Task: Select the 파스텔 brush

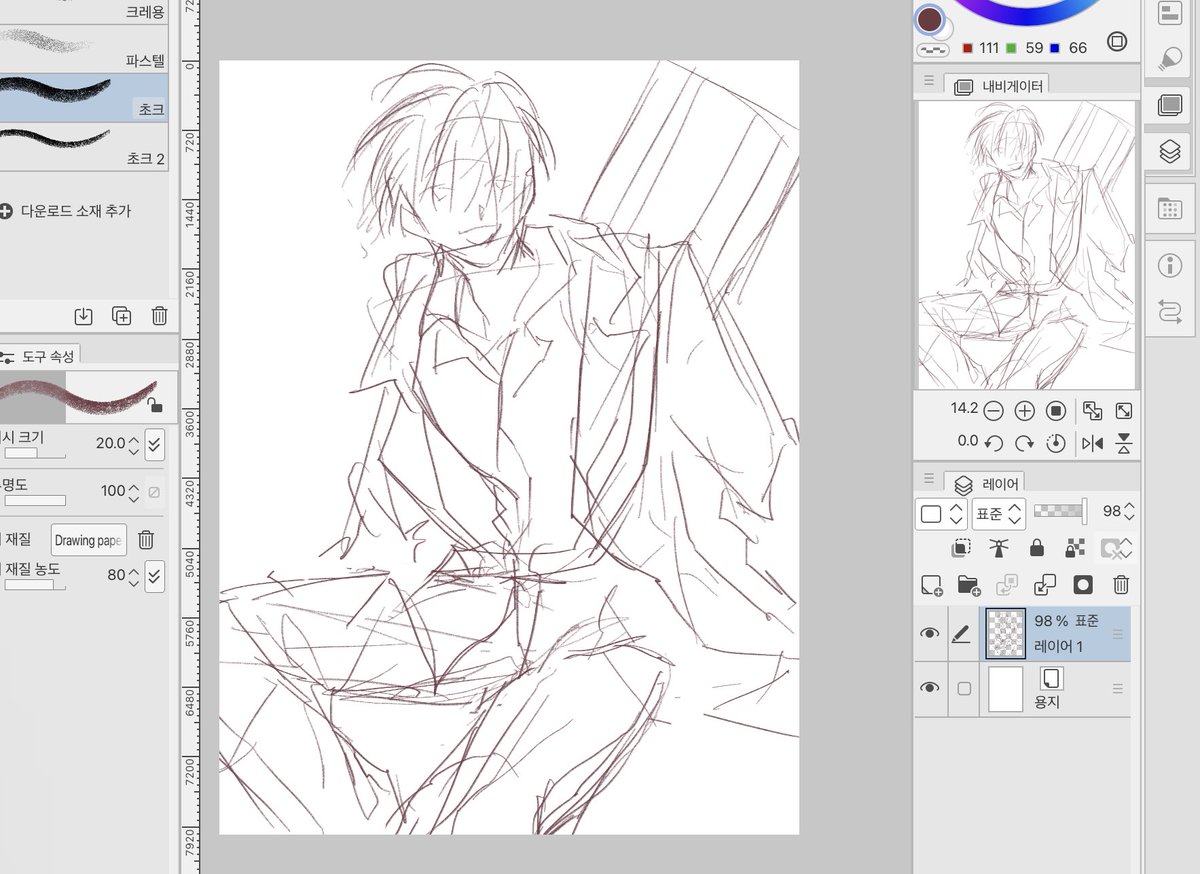Action: pyautogui.click(x=84, y=47)
